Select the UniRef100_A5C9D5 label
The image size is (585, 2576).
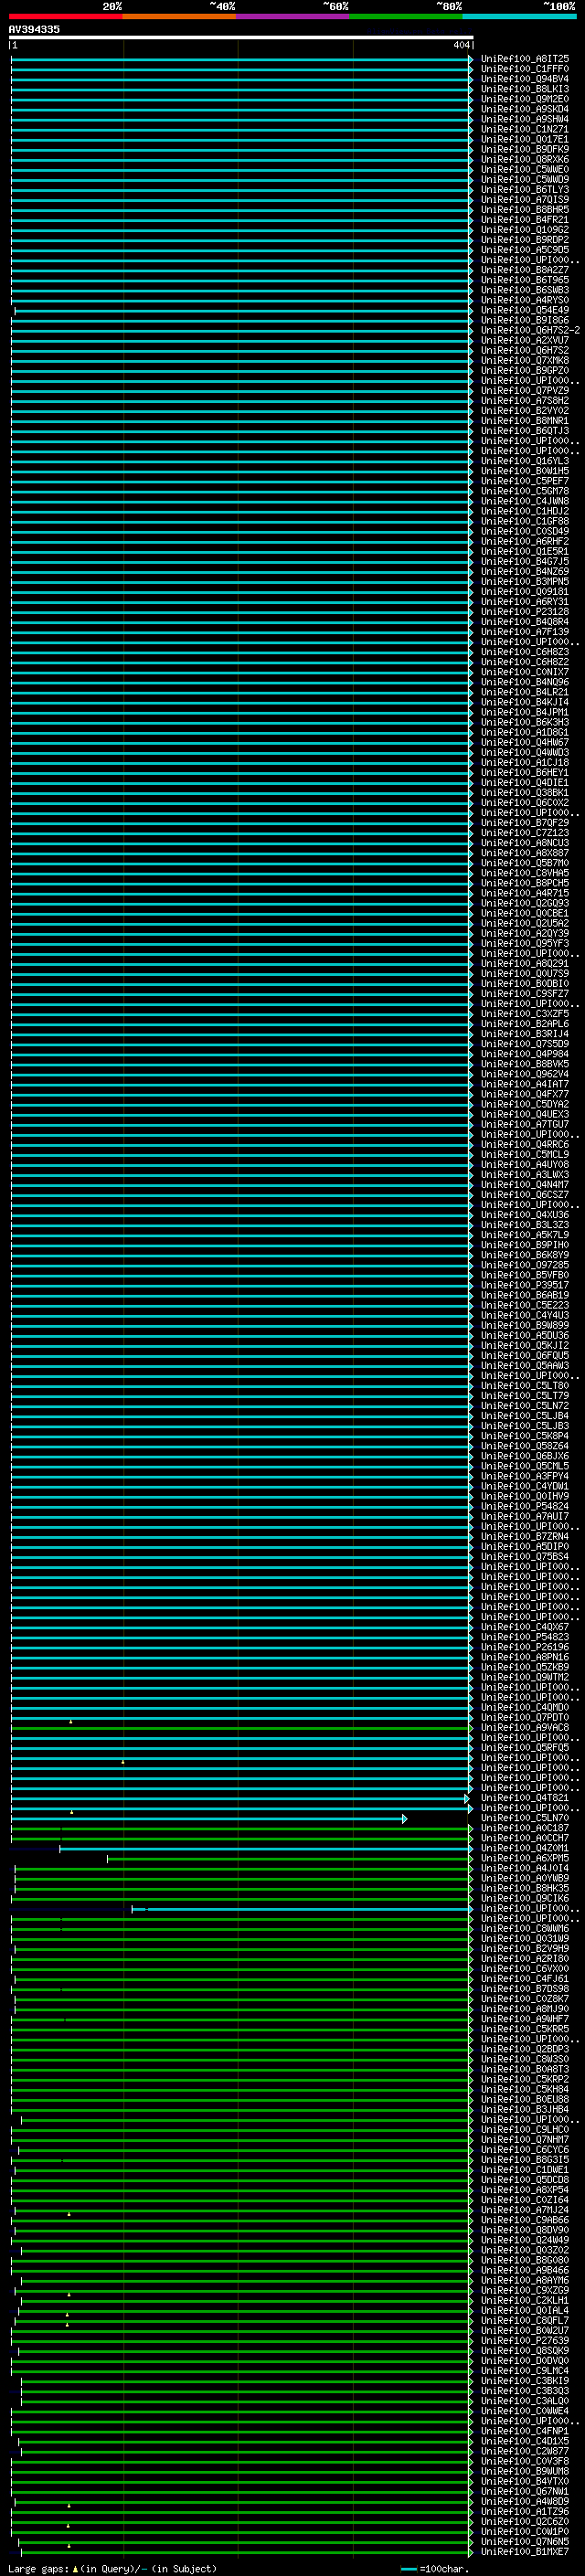[x=525, y=250]
